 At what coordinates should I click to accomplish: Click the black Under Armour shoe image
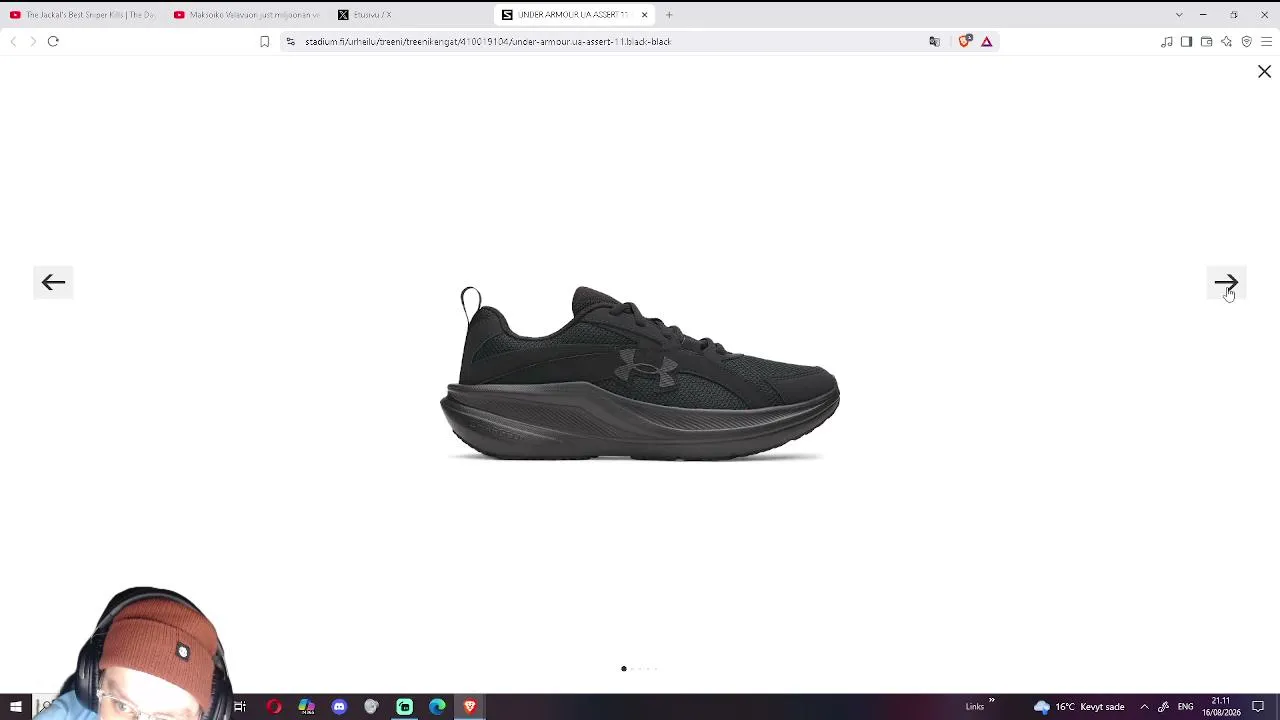(x=640, y=373)
